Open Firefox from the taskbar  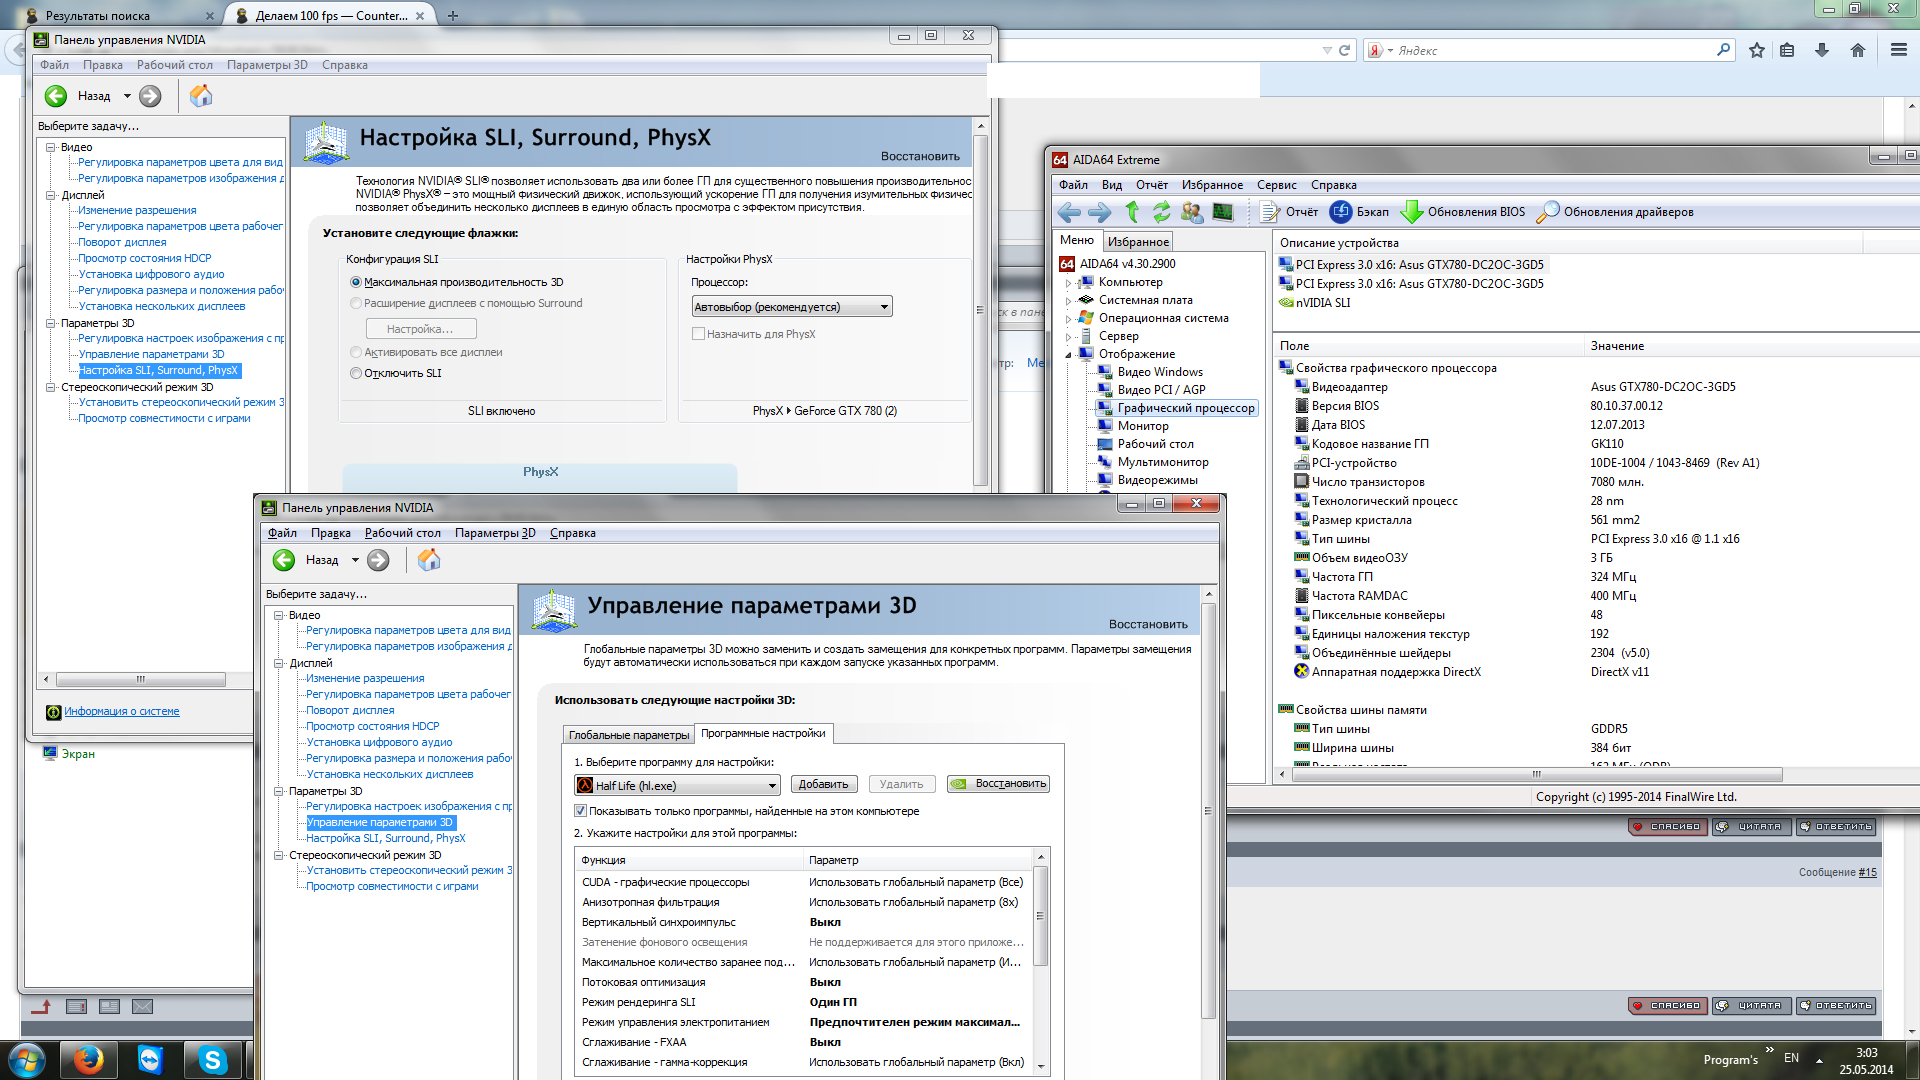pyautogui.click(x=88, y=1060)
